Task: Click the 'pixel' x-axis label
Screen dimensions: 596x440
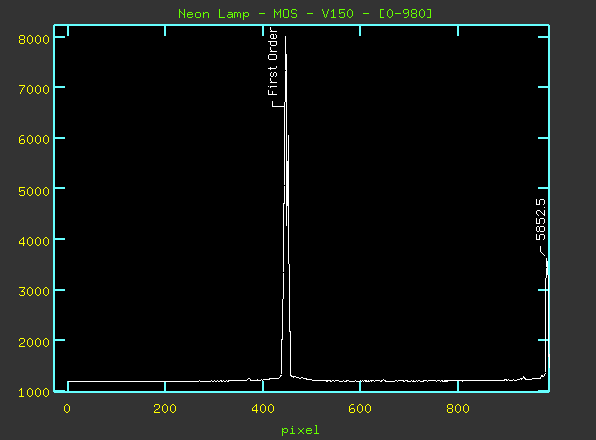Action: pos(300,431)
